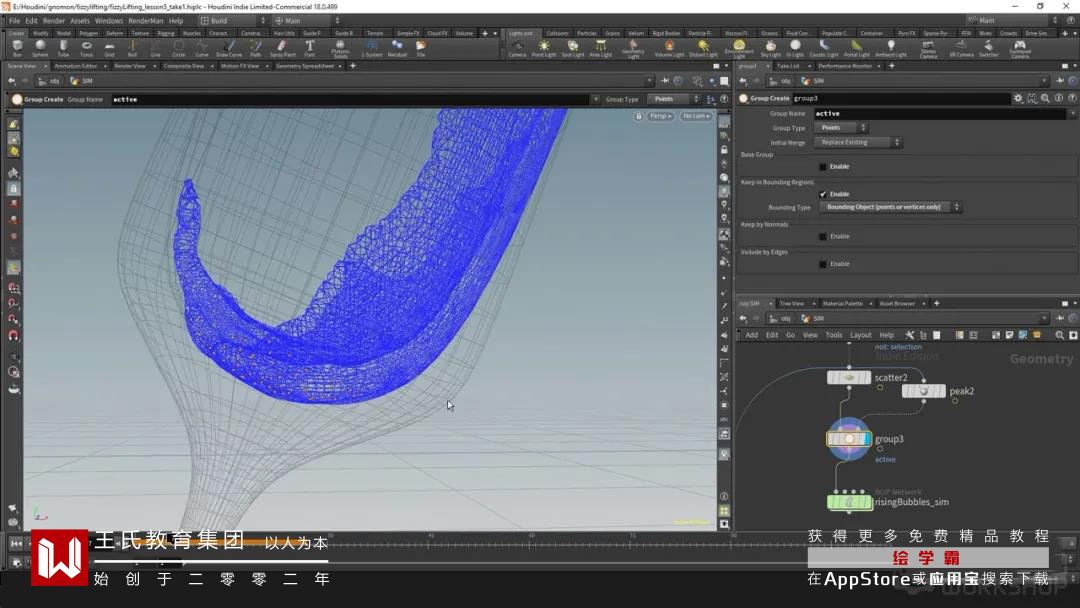Select the Sphere tool on the Create shelf
This screenshot has height=608, width=1080.
[x=40, y=47]
